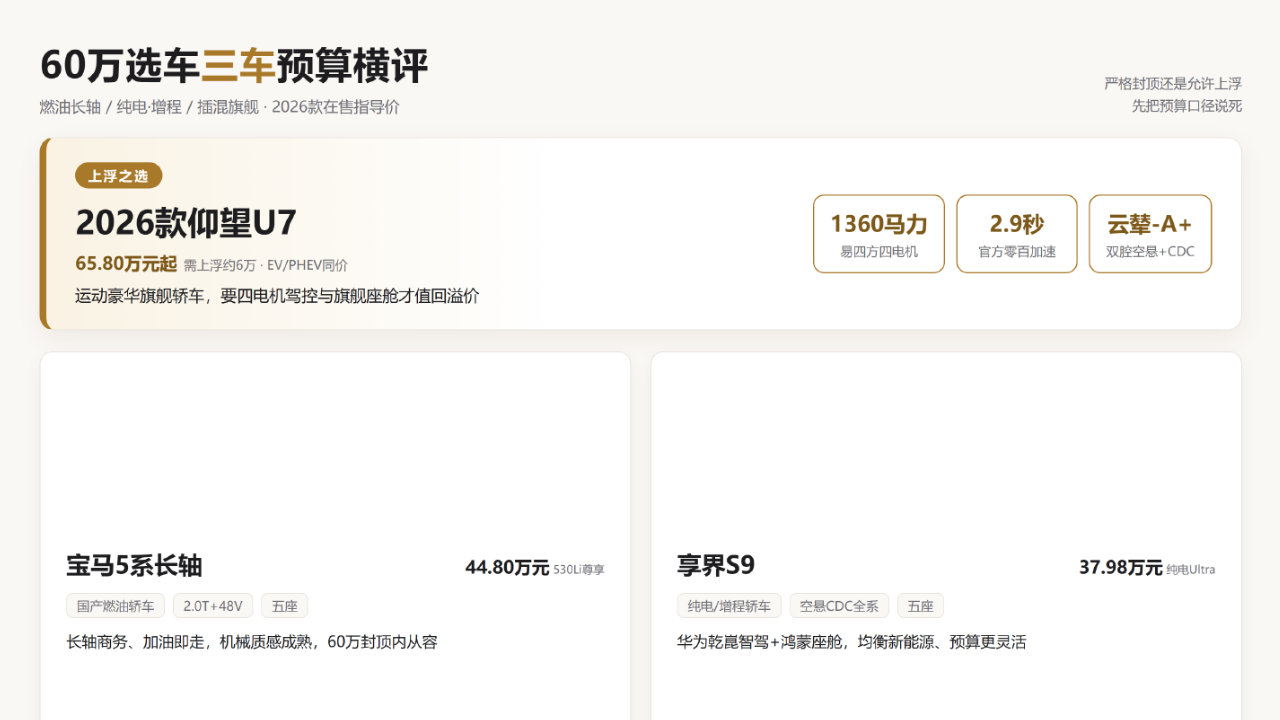Select the 2.0T+48V tag

(213, 606)
